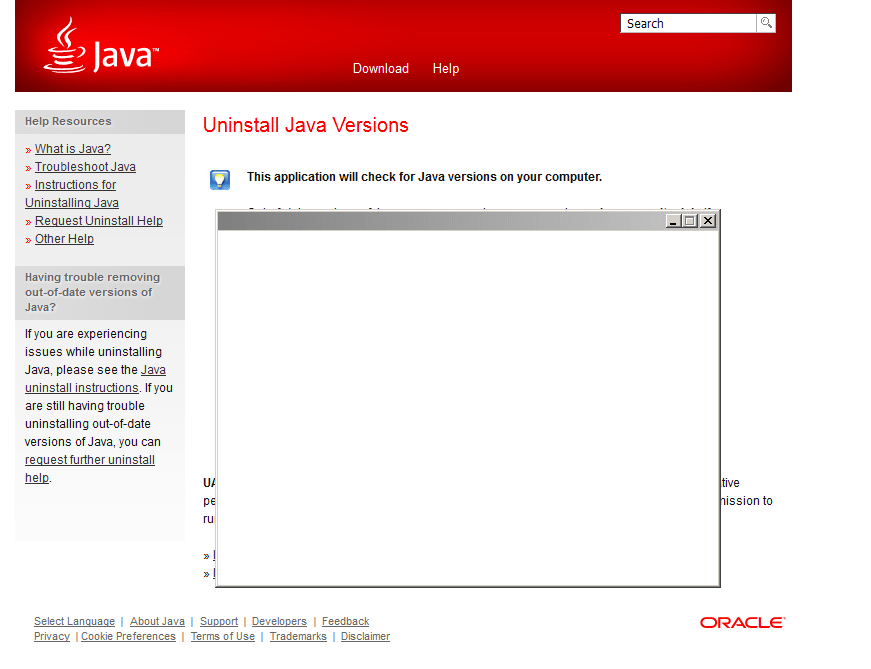
Task: Click Terms of Use footer link
Action: (223, 636)
